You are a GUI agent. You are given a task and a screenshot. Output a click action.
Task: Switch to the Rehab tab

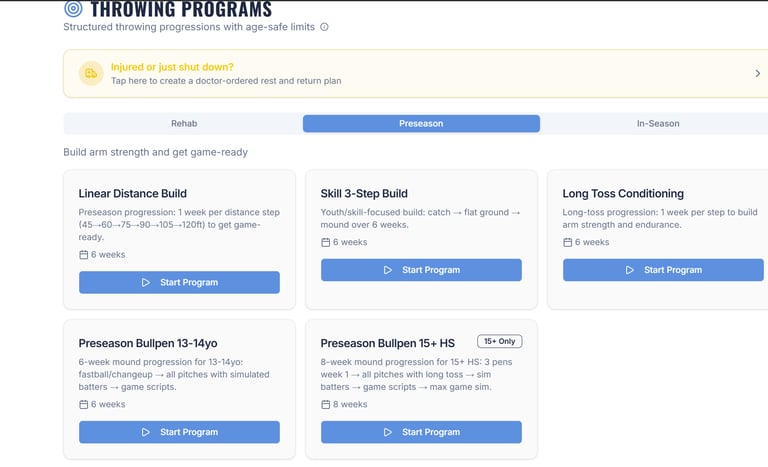184,123
